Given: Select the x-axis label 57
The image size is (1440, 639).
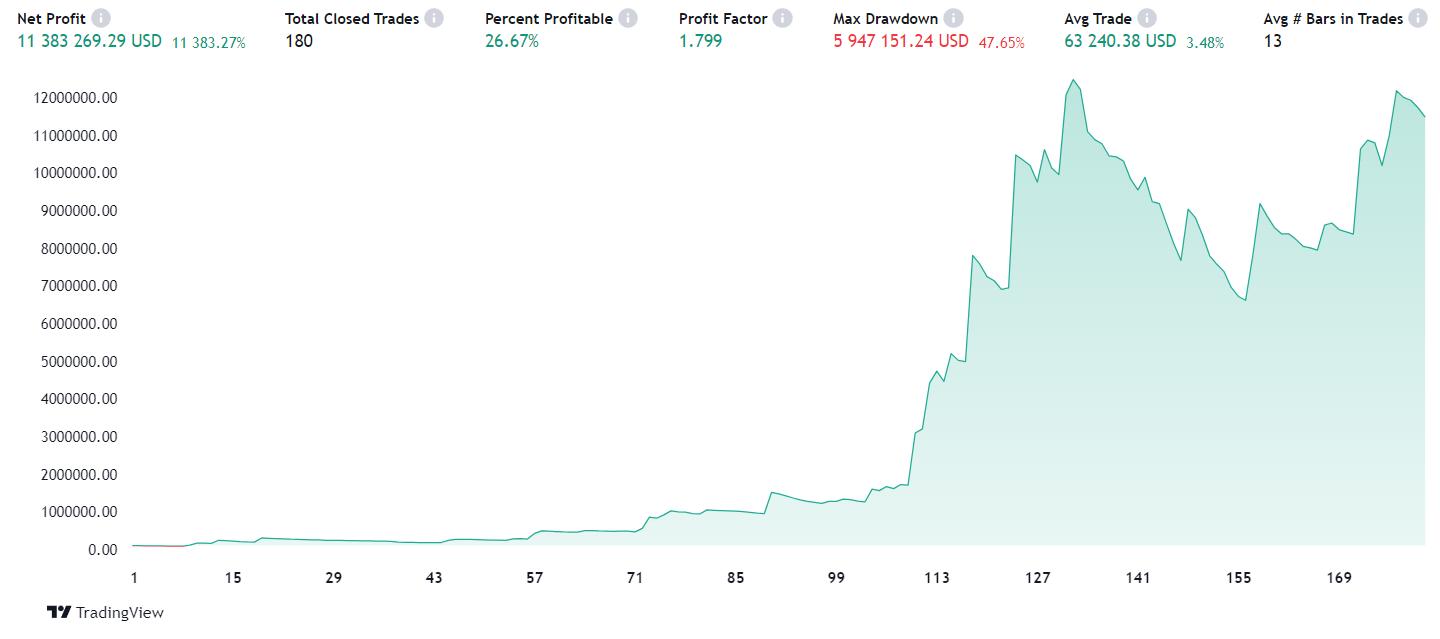Looking at the screenshot, I should pyautogui.click(x=535, y=578).
